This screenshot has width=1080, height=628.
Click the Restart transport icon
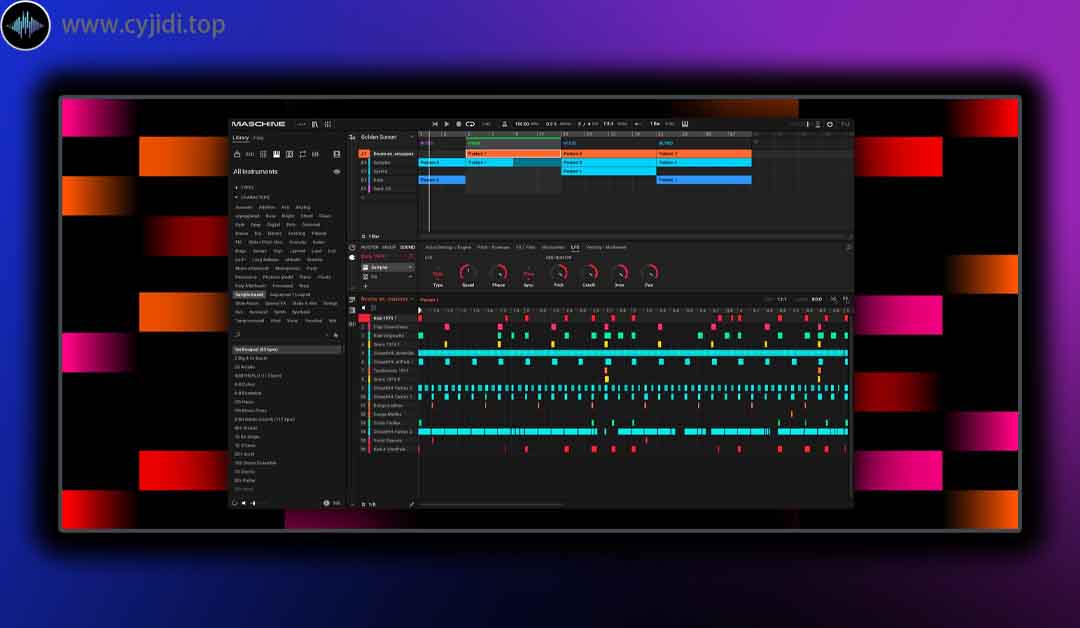point(435,124)
